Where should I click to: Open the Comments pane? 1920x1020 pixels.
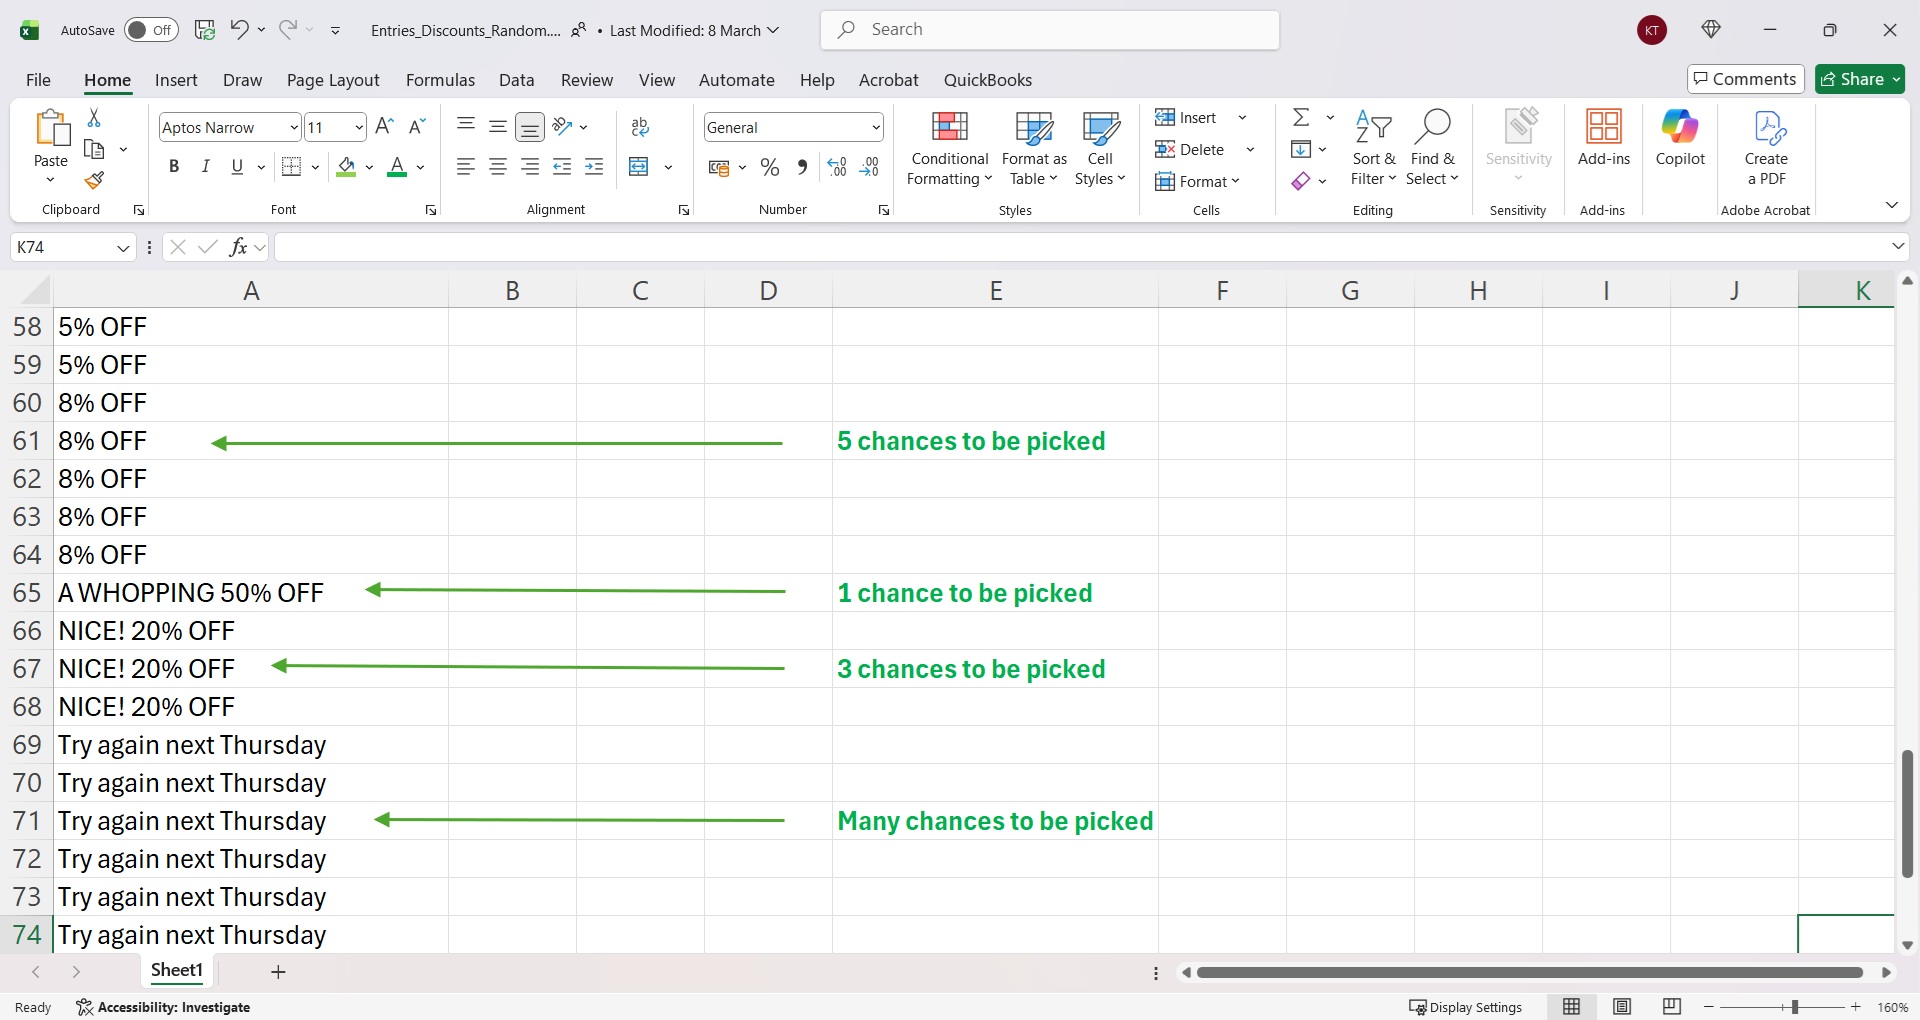pyautogui.click(x=1745, y=79)
